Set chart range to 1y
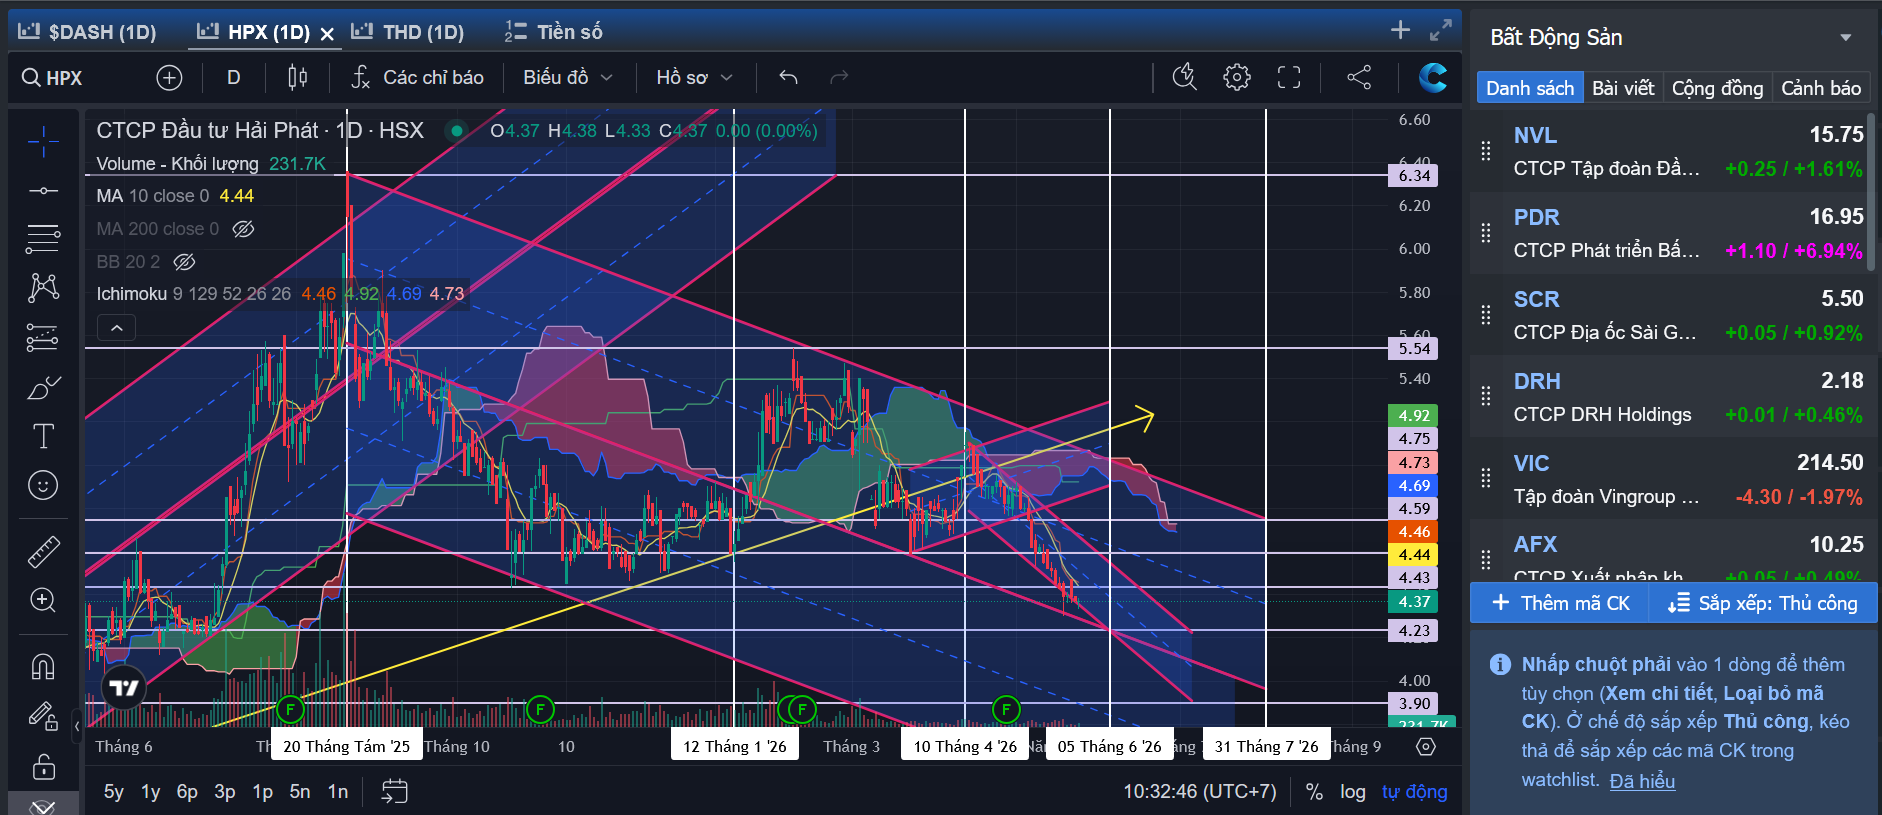Screen dimensions: 1882x815 click(x=150, y=792)
